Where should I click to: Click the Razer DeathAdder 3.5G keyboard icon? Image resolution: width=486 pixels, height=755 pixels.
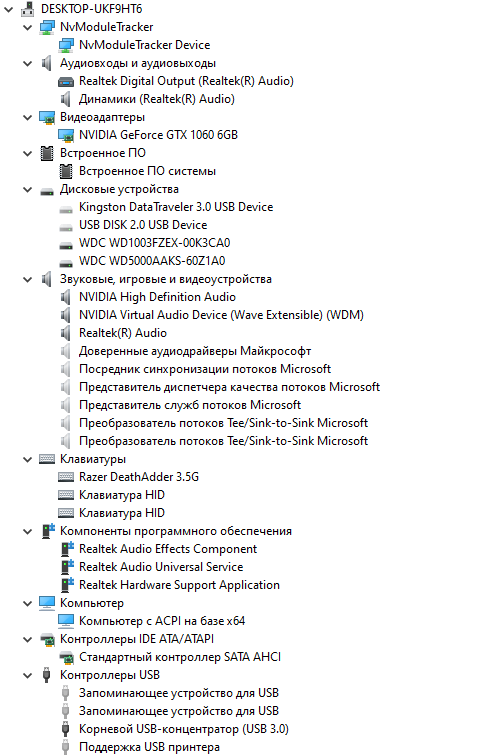66,477
